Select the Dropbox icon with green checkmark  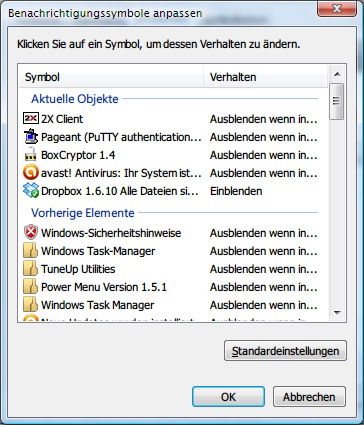31,191
